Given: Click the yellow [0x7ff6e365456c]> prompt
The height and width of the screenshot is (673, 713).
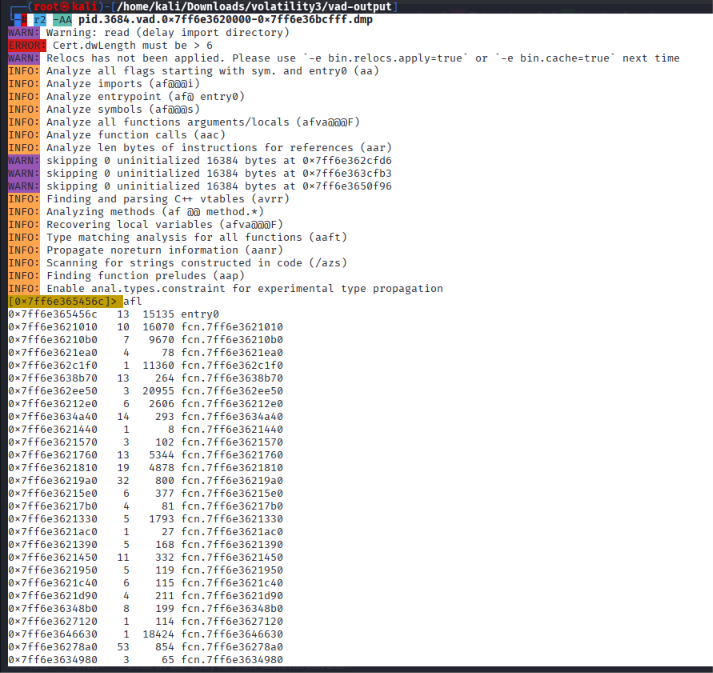Looking at the screenshot, I should tap(65, 301).
